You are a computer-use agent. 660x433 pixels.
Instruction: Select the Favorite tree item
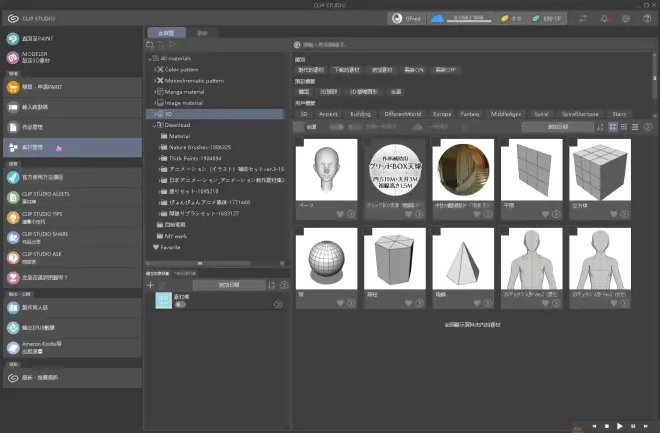click(x=170, y=247)
